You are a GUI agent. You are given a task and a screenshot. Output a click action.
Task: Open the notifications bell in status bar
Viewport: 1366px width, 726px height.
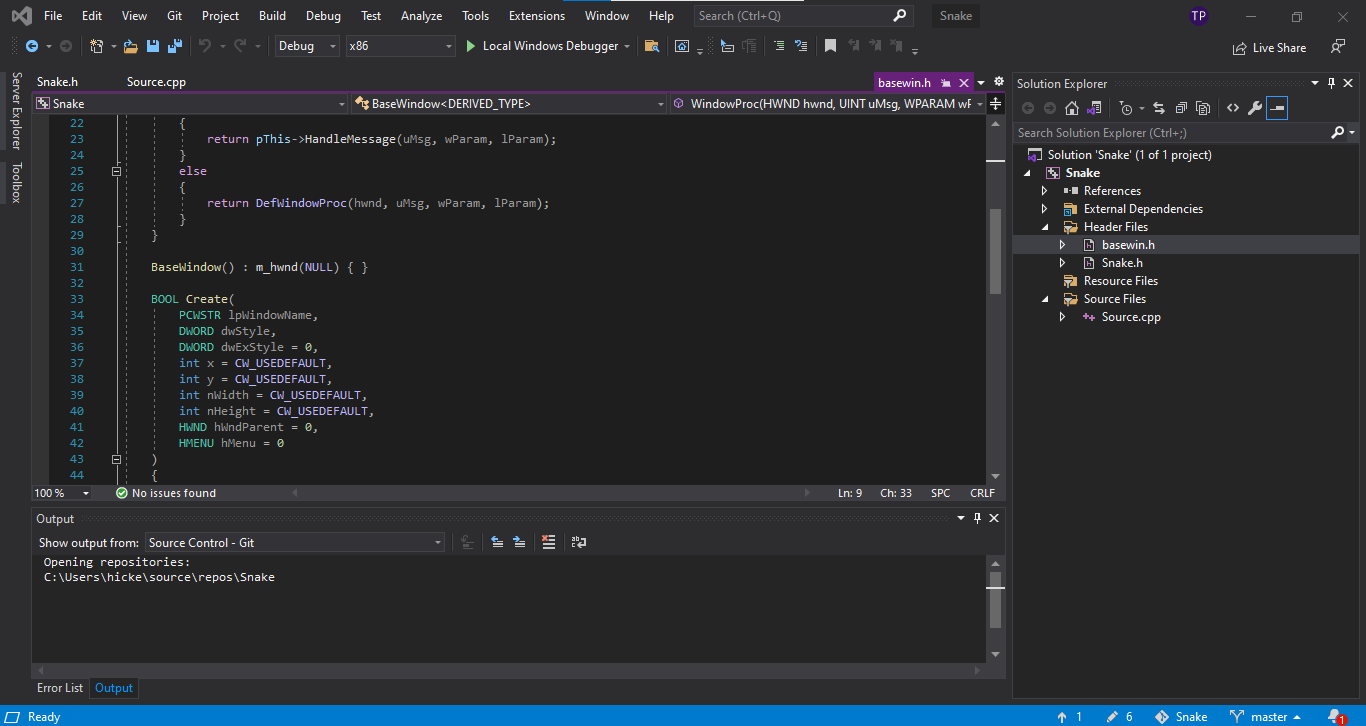(1335, 717)
